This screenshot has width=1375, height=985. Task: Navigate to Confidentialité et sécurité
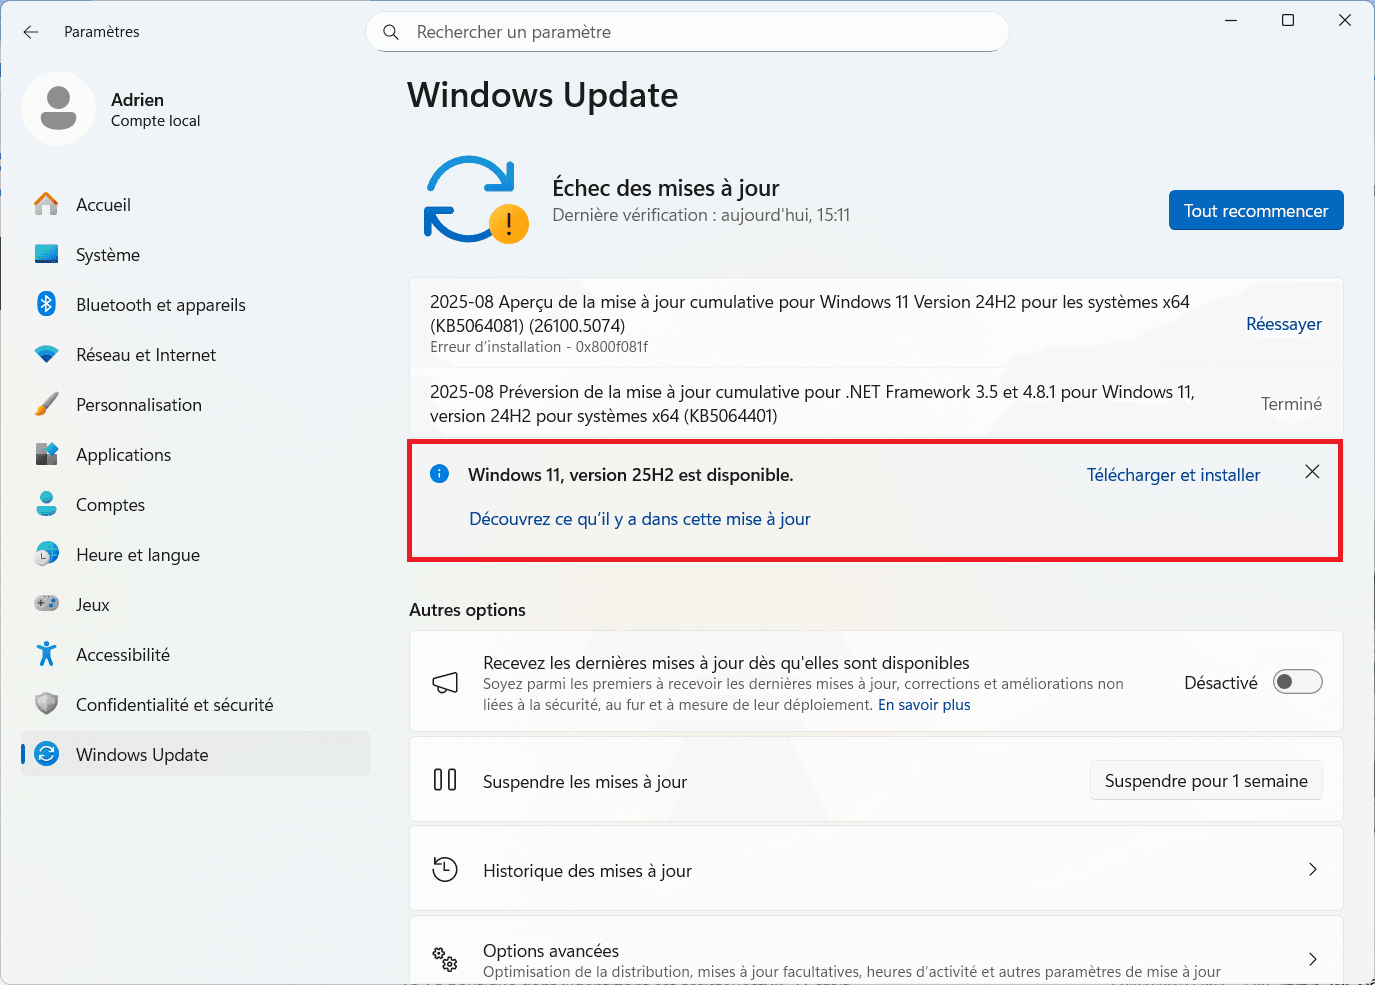(x=195, y=704)
